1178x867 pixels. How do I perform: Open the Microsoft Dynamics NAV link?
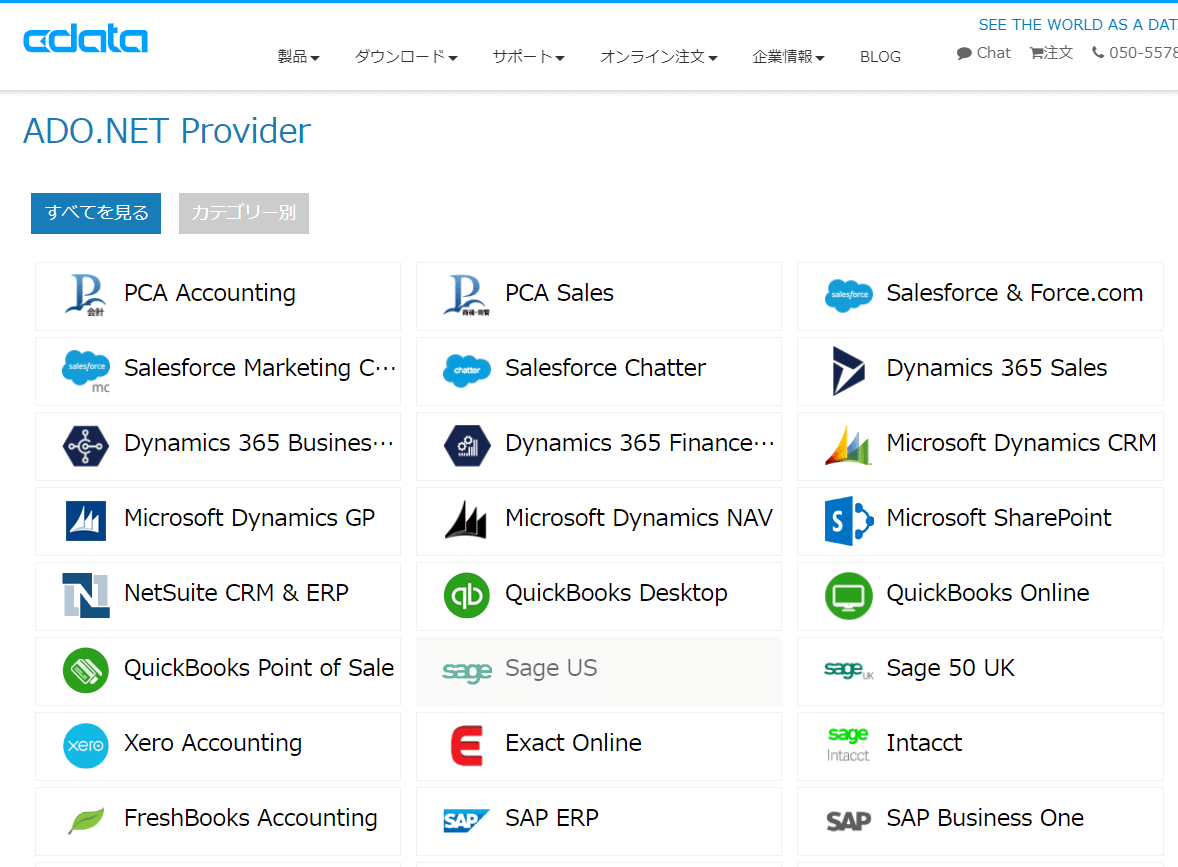click(x=599, y=521)
